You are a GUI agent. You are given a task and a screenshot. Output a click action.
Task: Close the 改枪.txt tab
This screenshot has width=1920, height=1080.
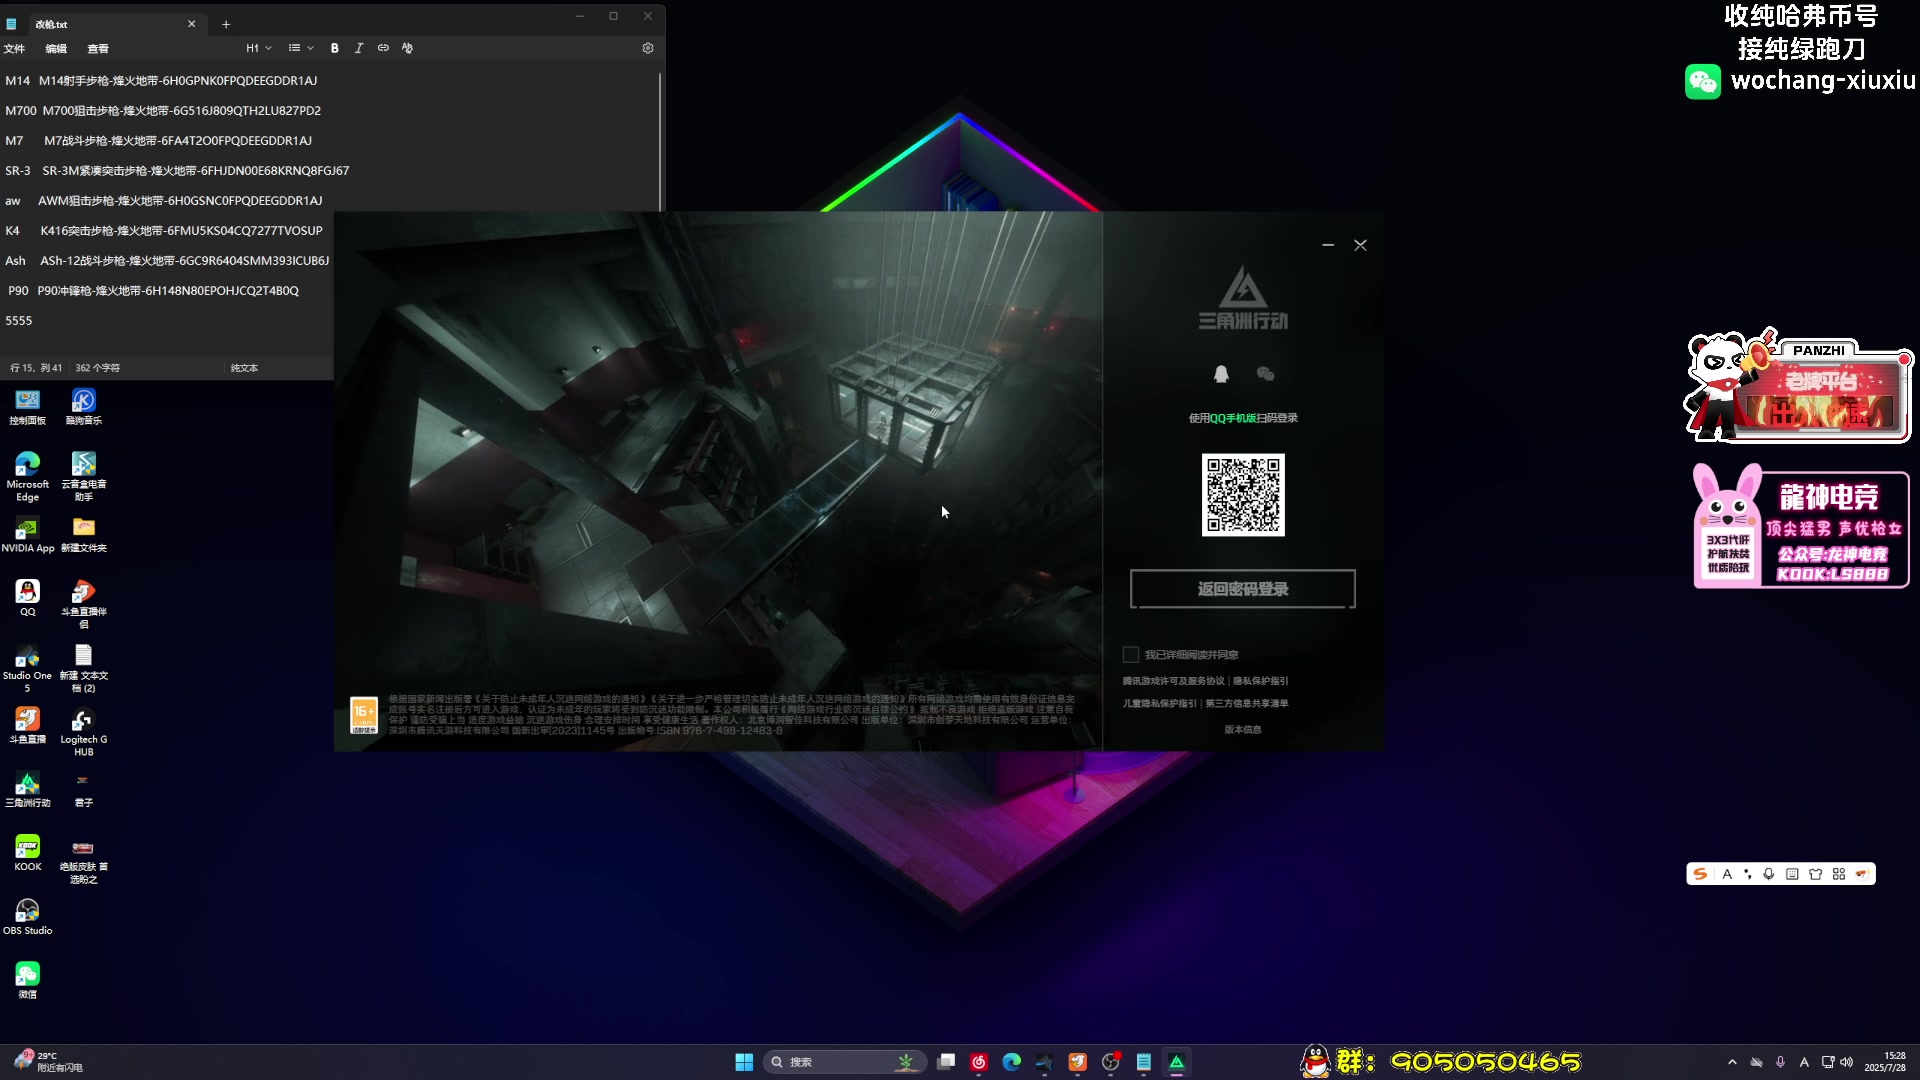tap(191, 24)
